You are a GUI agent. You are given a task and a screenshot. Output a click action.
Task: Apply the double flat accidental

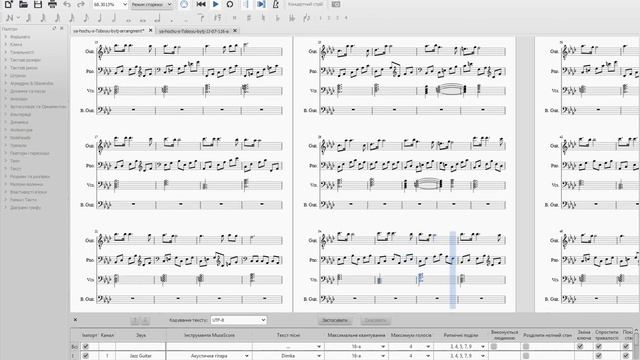(291, 18)
